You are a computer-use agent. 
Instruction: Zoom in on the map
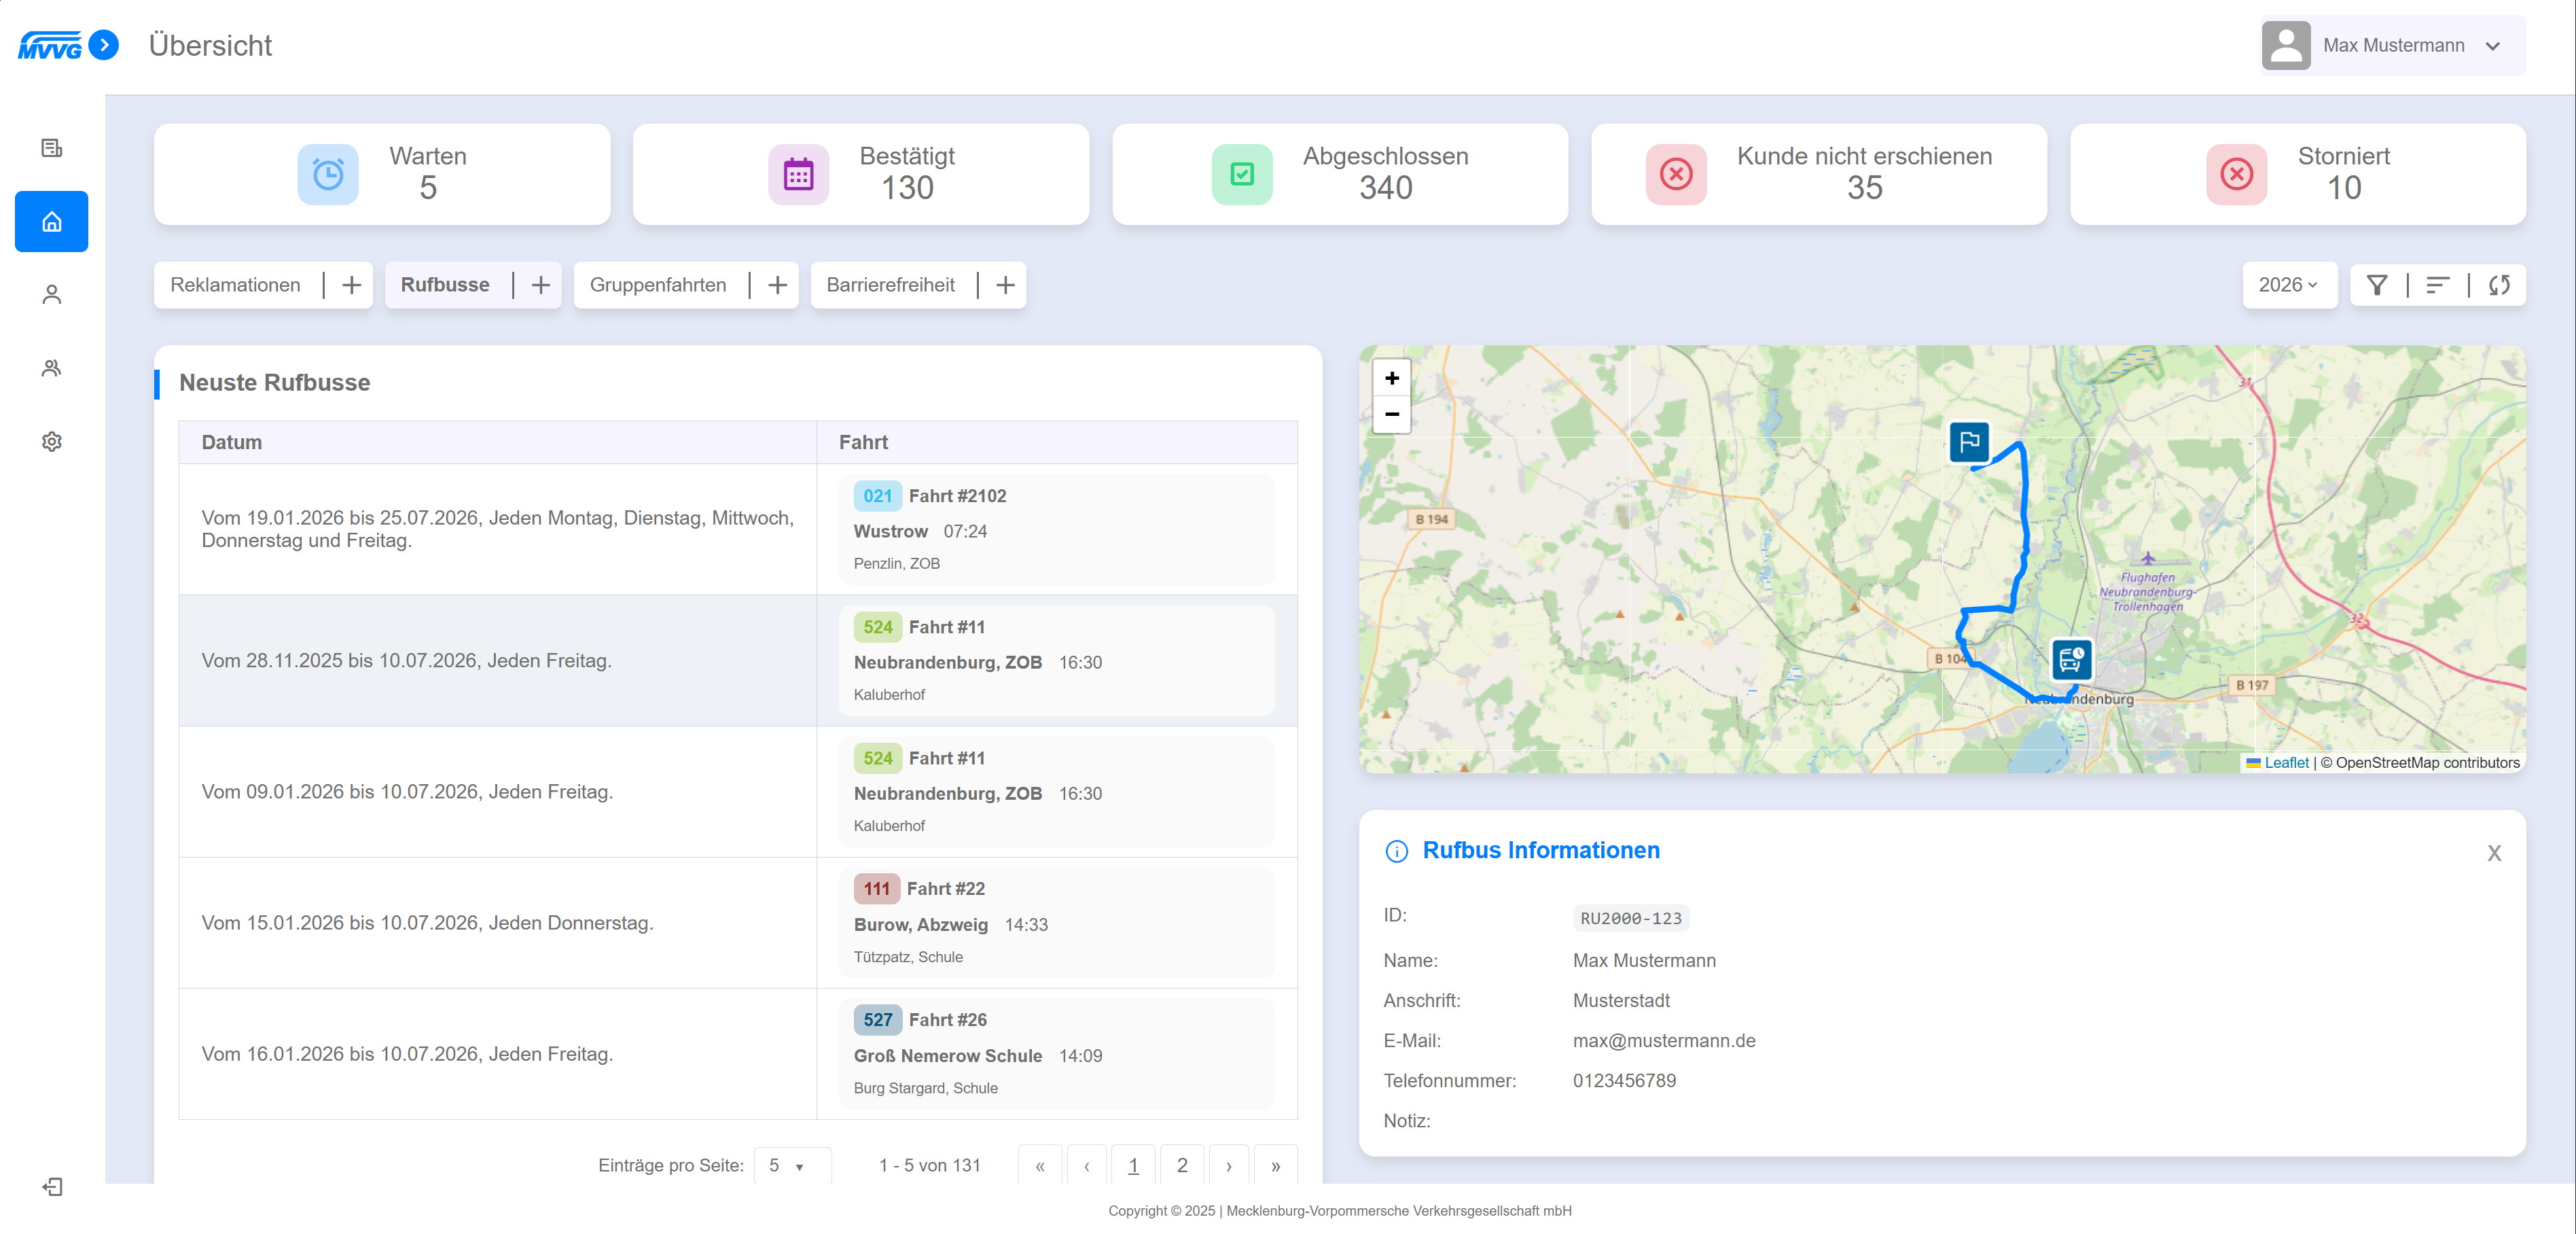1391,378
